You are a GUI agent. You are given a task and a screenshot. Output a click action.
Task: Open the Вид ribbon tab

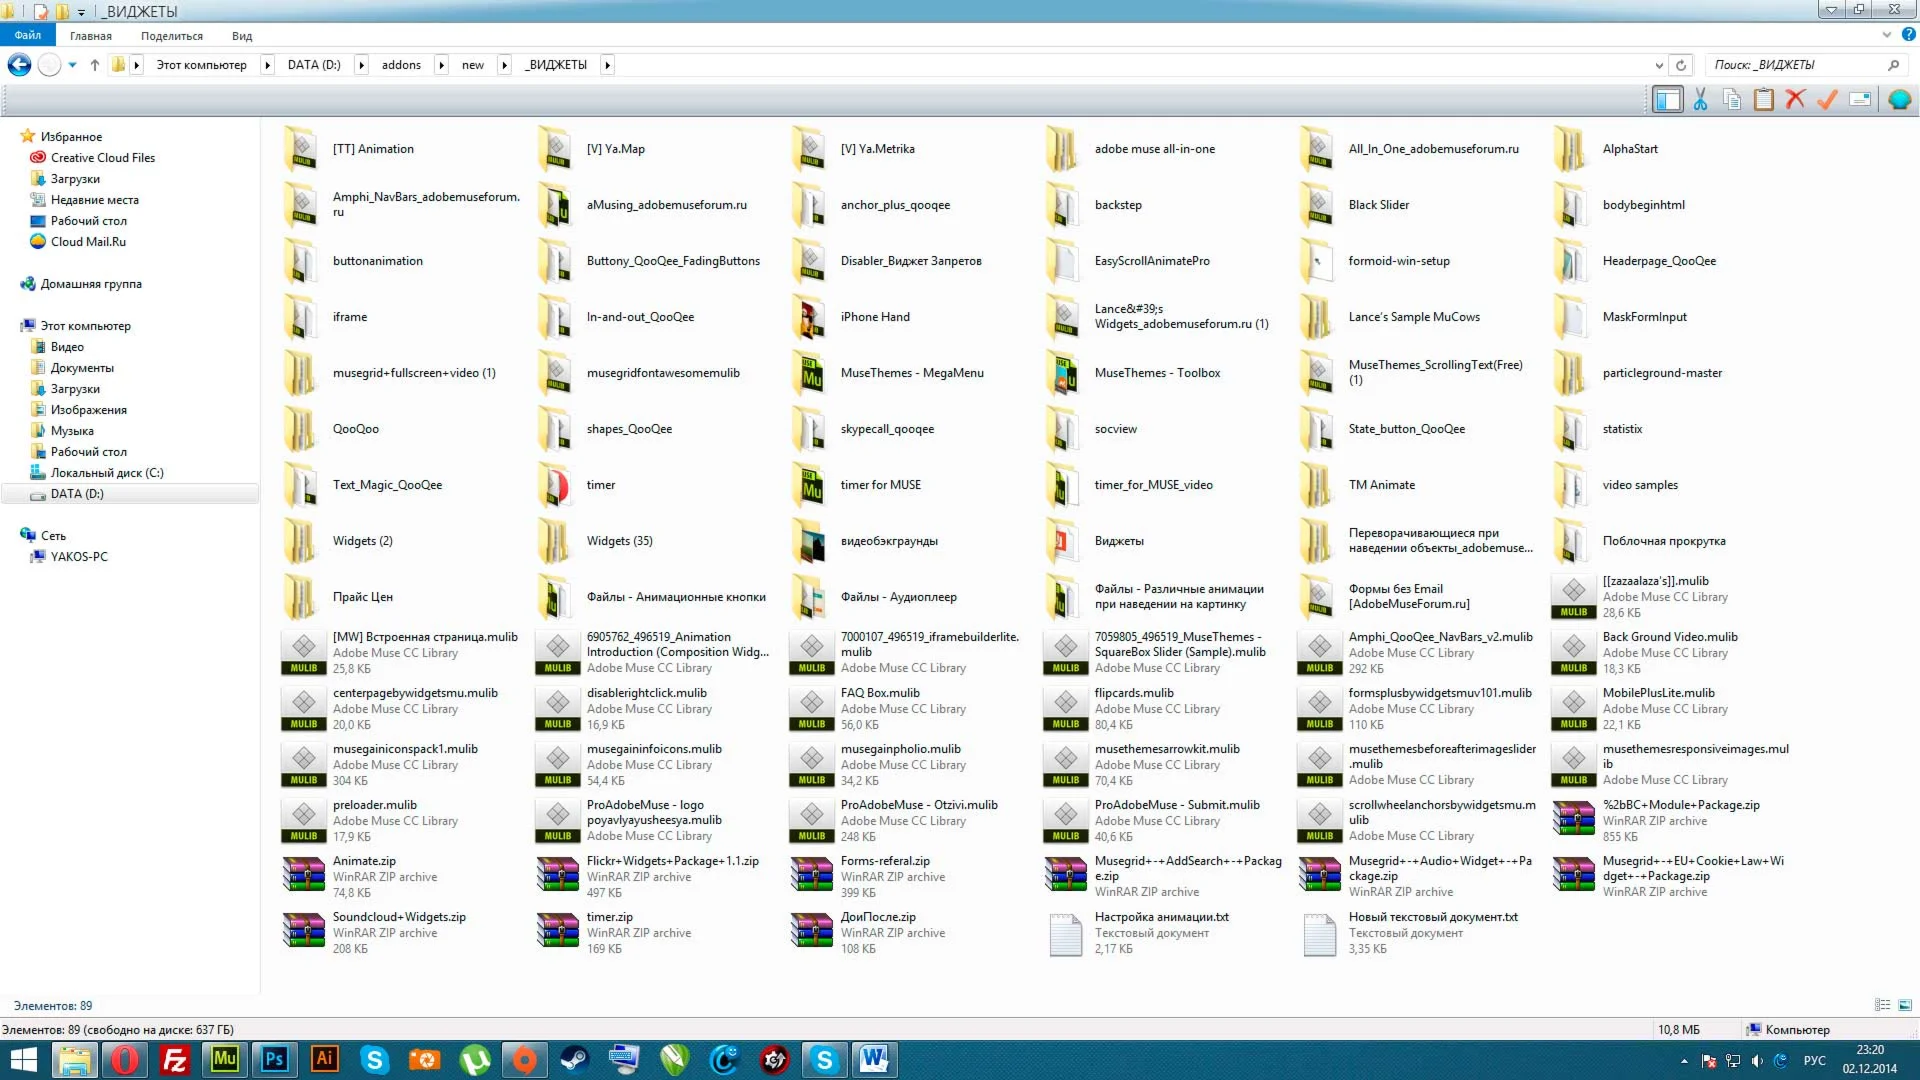[x=242, y=36]
